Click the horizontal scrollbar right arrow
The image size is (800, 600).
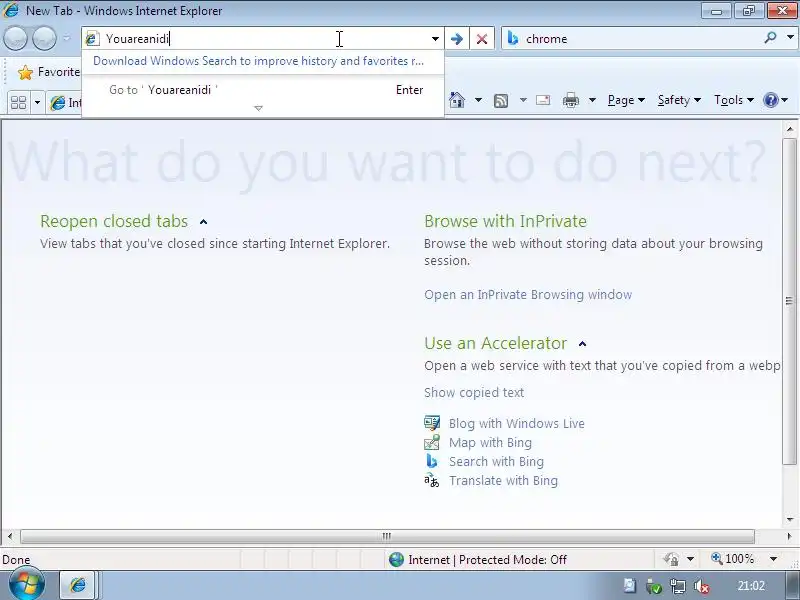tap(789, 536)
